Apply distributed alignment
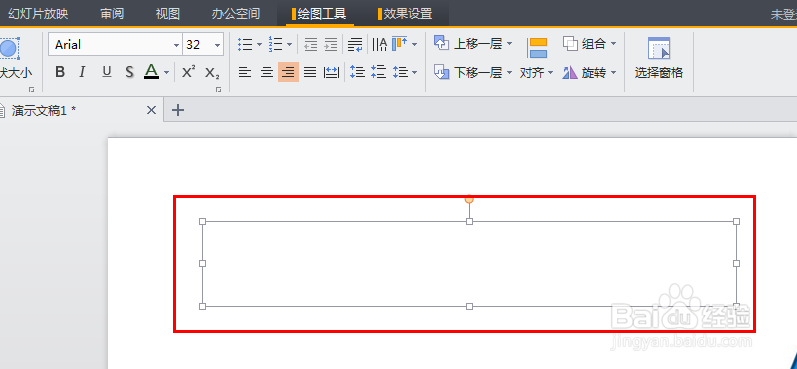This screenshot has width=797, height=369. click(x=331, y=72)
